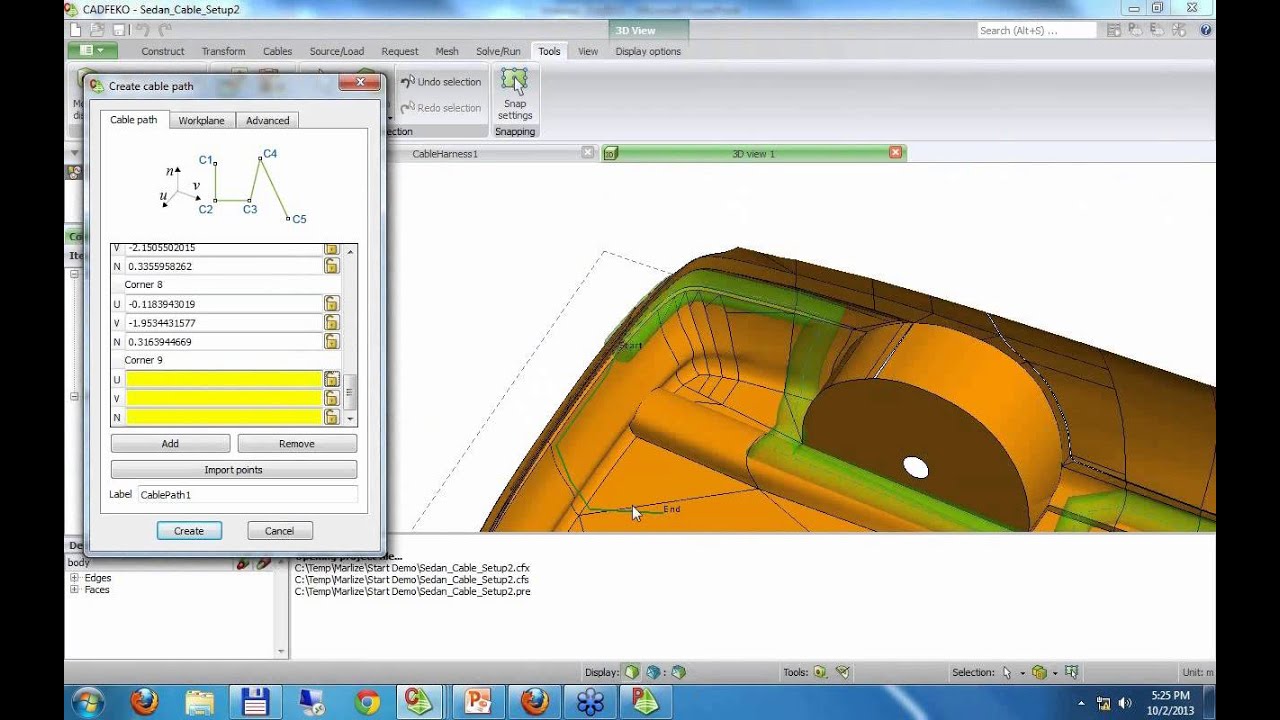Switch to the Workplane tab
This screenshot has height=720, width=1280.
tap(201, 121)
